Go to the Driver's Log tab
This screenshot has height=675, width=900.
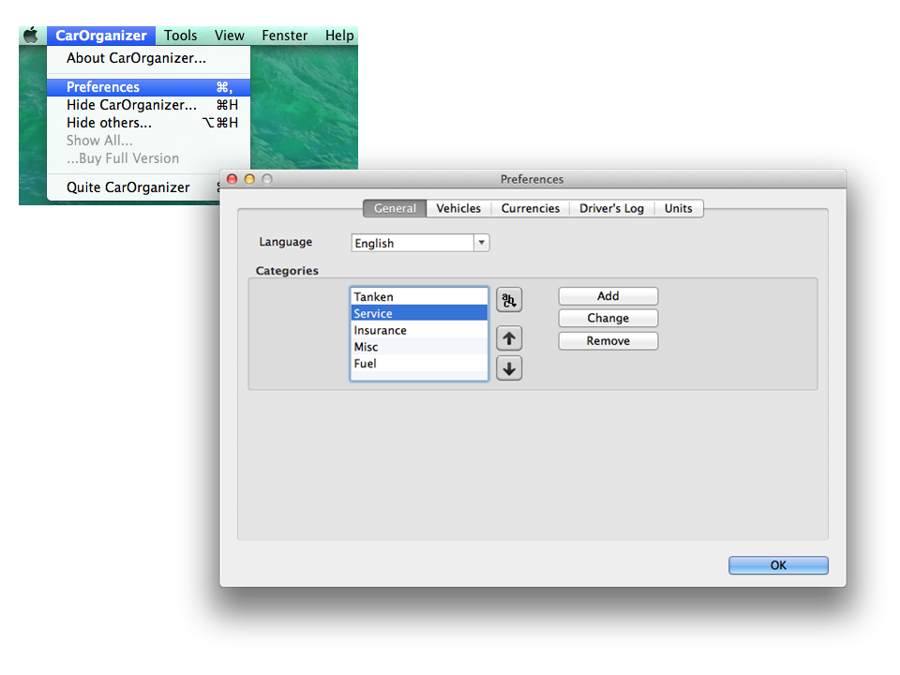point(612,208)
